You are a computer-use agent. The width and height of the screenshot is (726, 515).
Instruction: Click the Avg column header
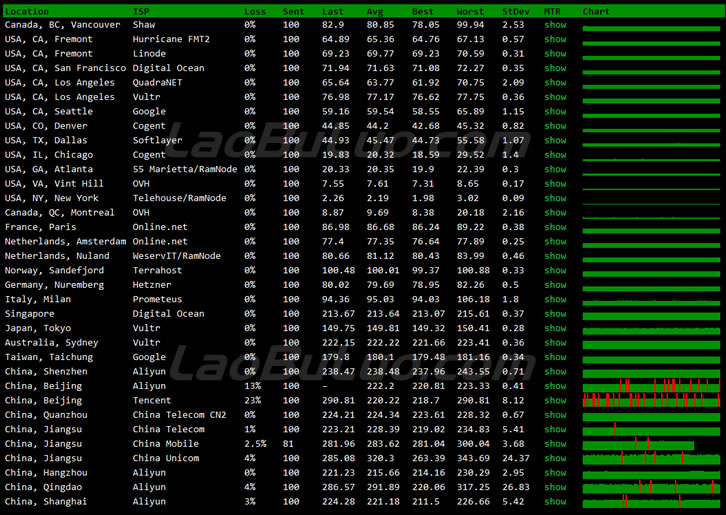pyautogui.click(x=375, y=12)
